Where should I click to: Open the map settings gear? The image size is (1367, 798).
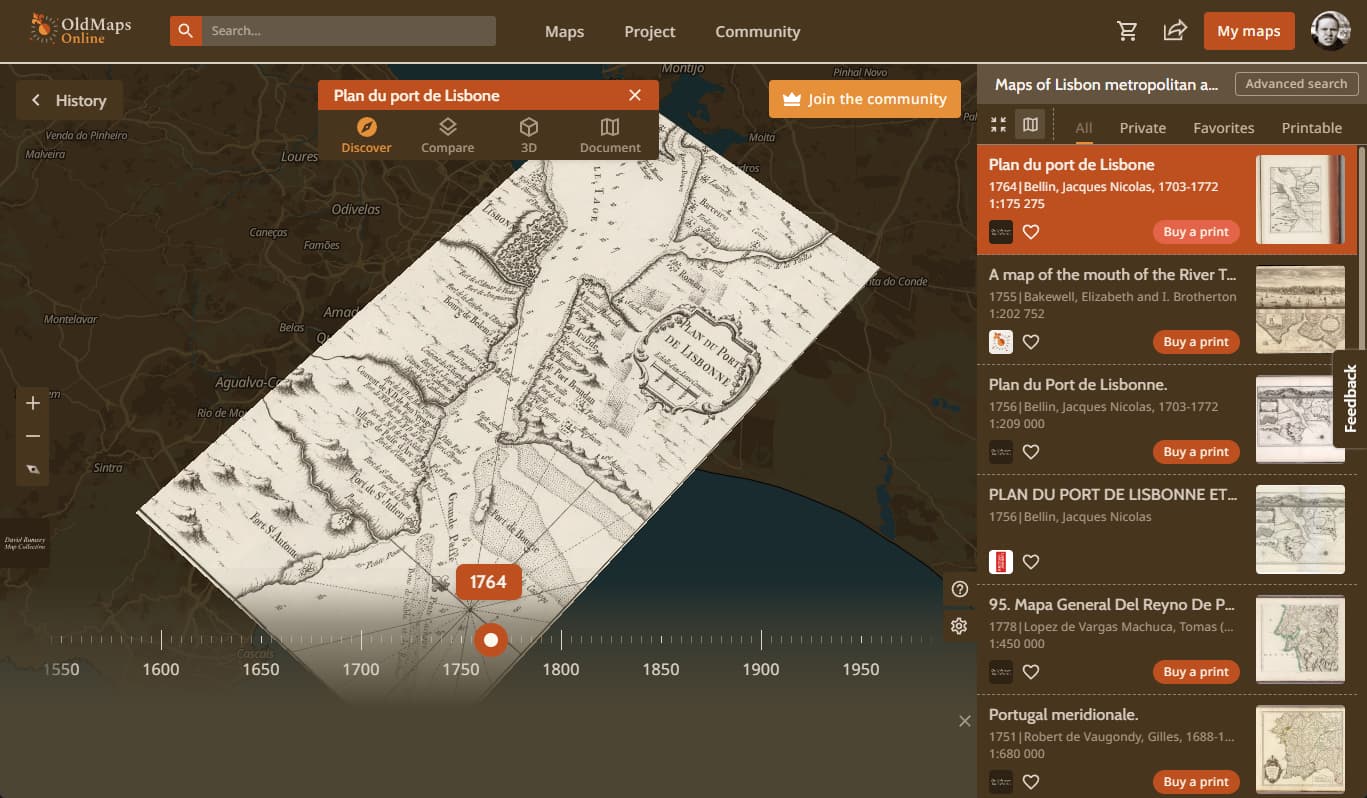point(959,626)
